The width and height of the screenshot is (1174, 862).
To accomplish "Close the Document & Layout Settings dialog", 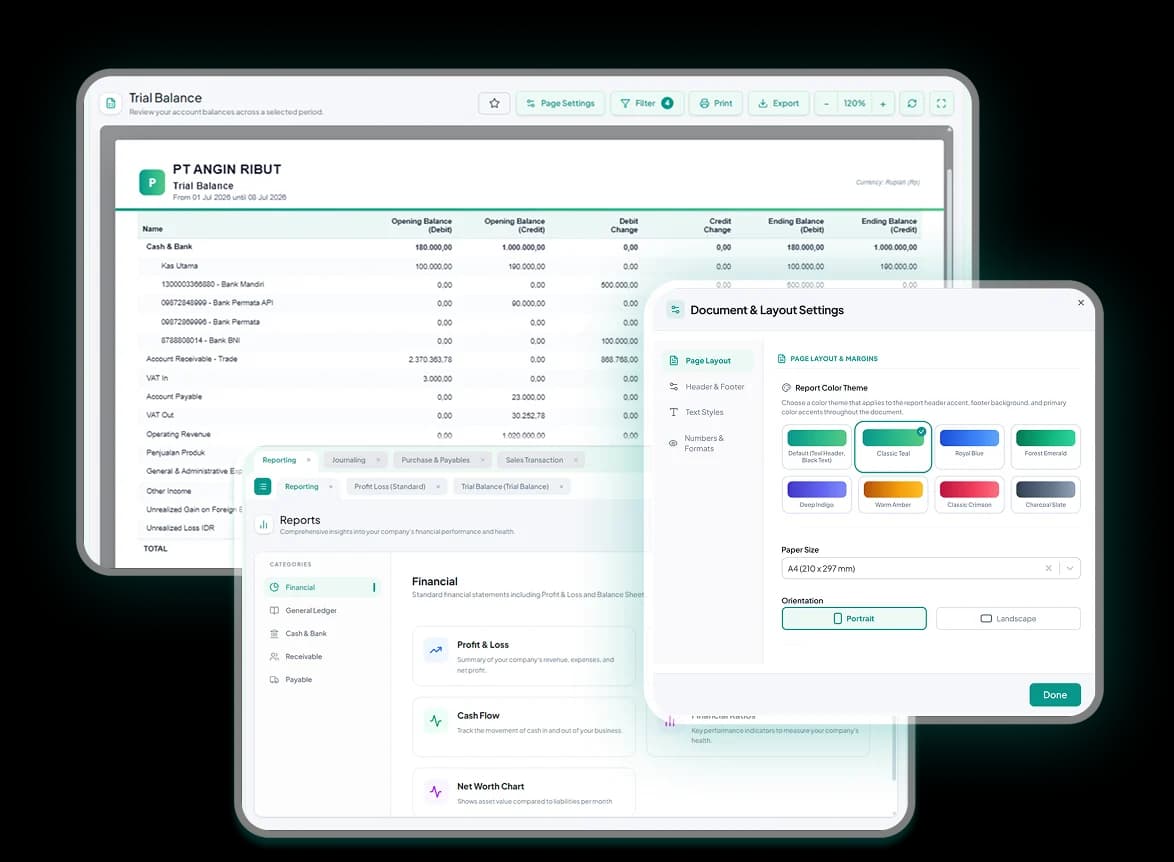I will coord(1080,303).
